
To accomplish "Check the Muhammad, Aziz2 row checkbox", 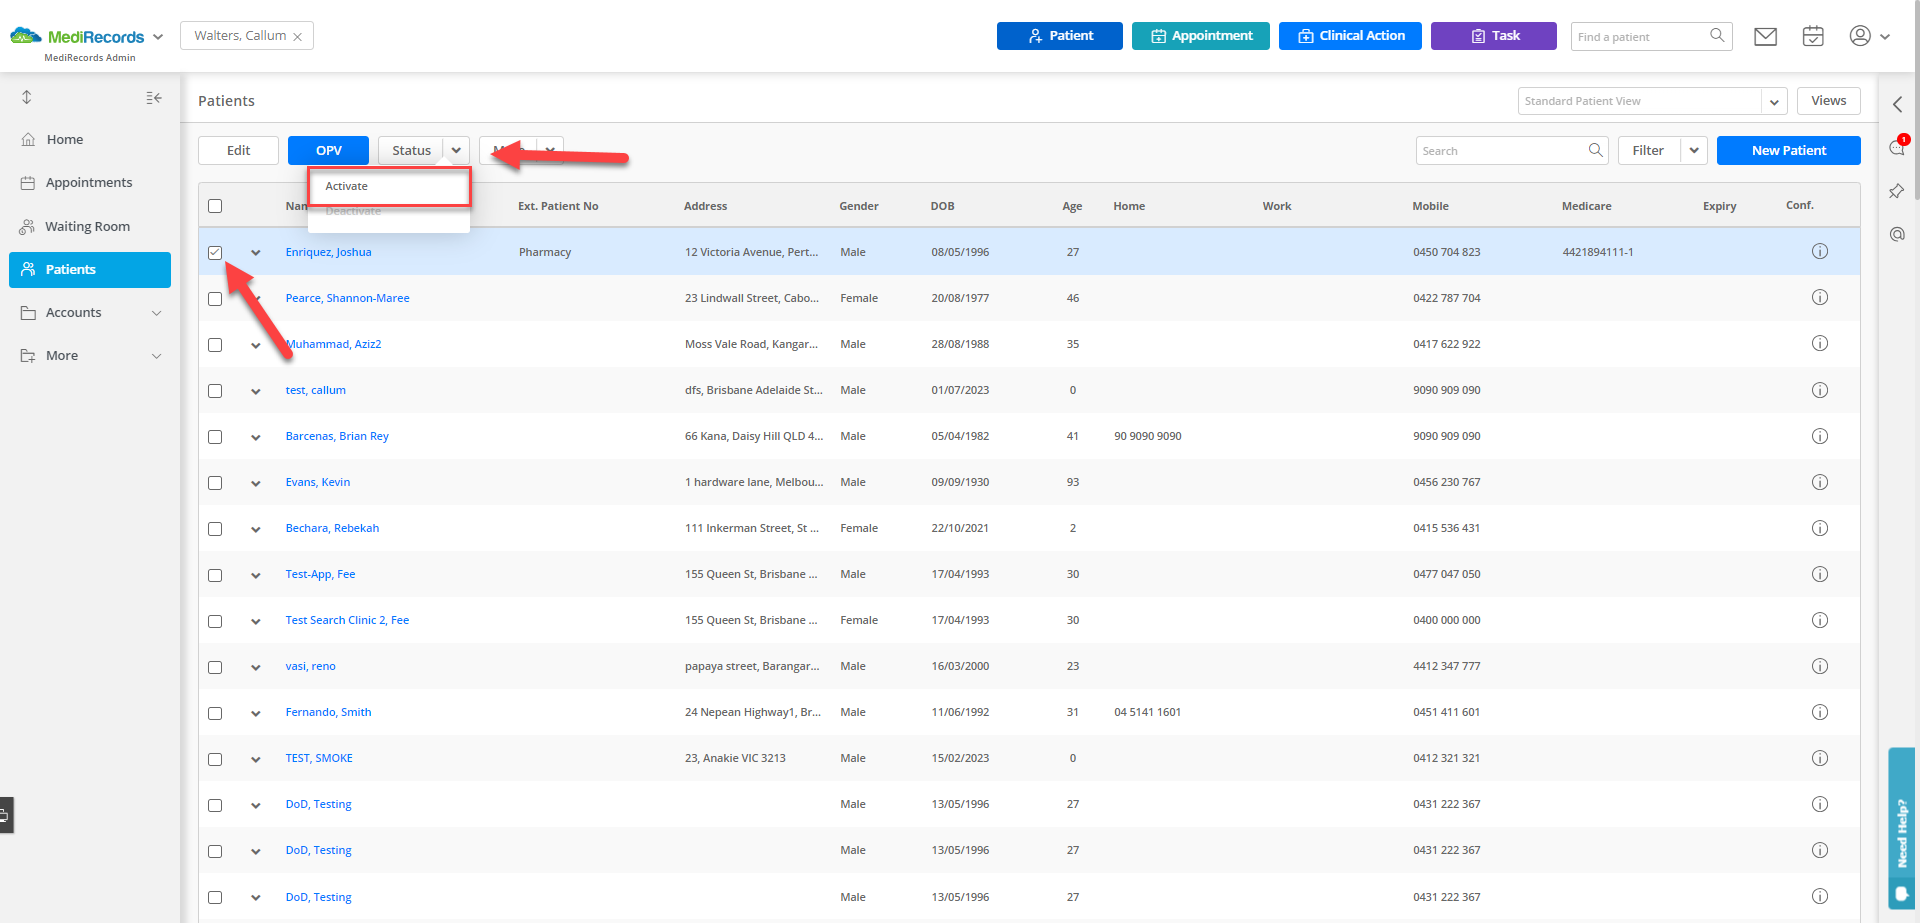I will 215,345.
